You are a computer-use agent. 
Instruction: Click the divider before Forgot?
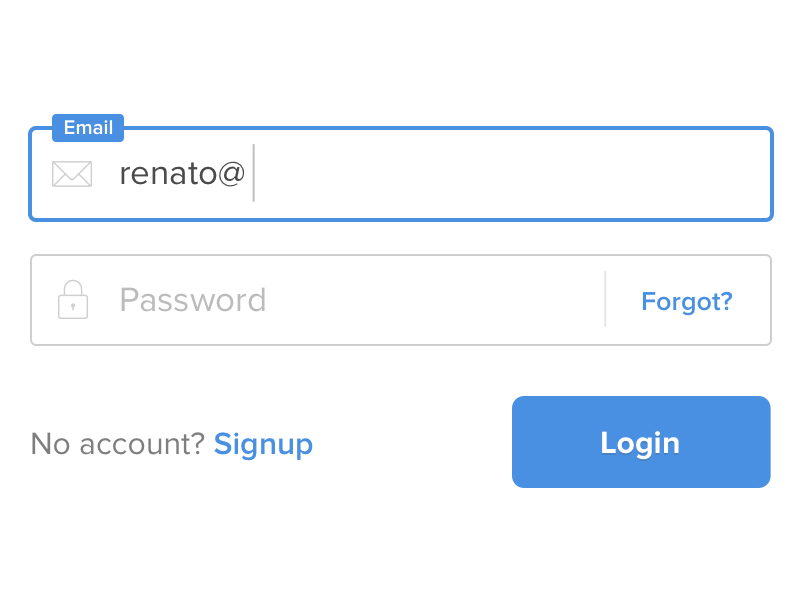[605, 300]
